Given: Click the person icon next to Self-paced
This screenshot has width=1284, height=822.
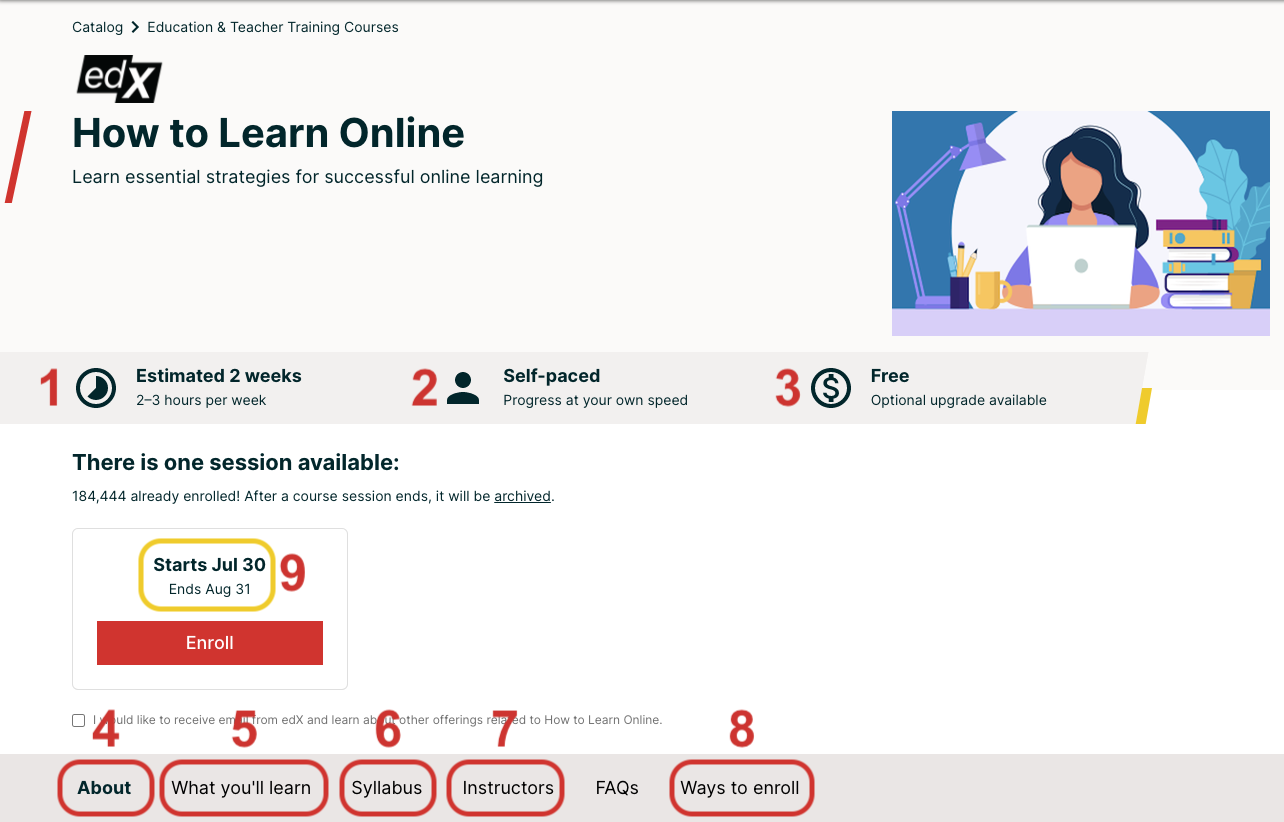Looking at the screenshot, I should (x=463, y=388).
